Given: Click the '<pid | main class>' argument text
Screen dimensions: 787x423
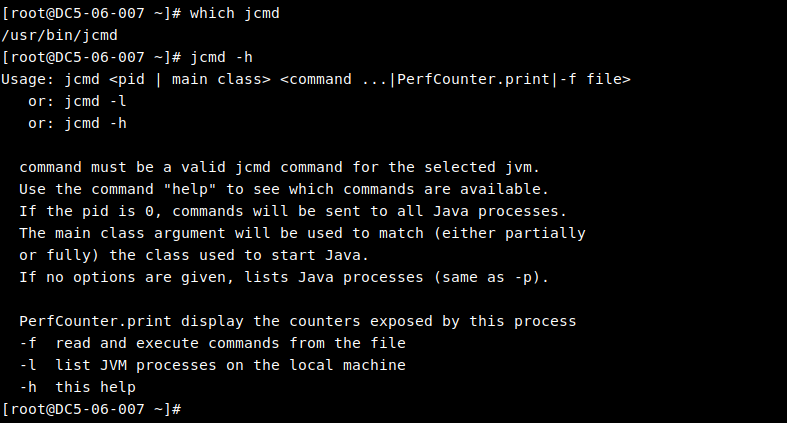Looking at the screenshot, I should pyautogui.click(x=190, y=79).
